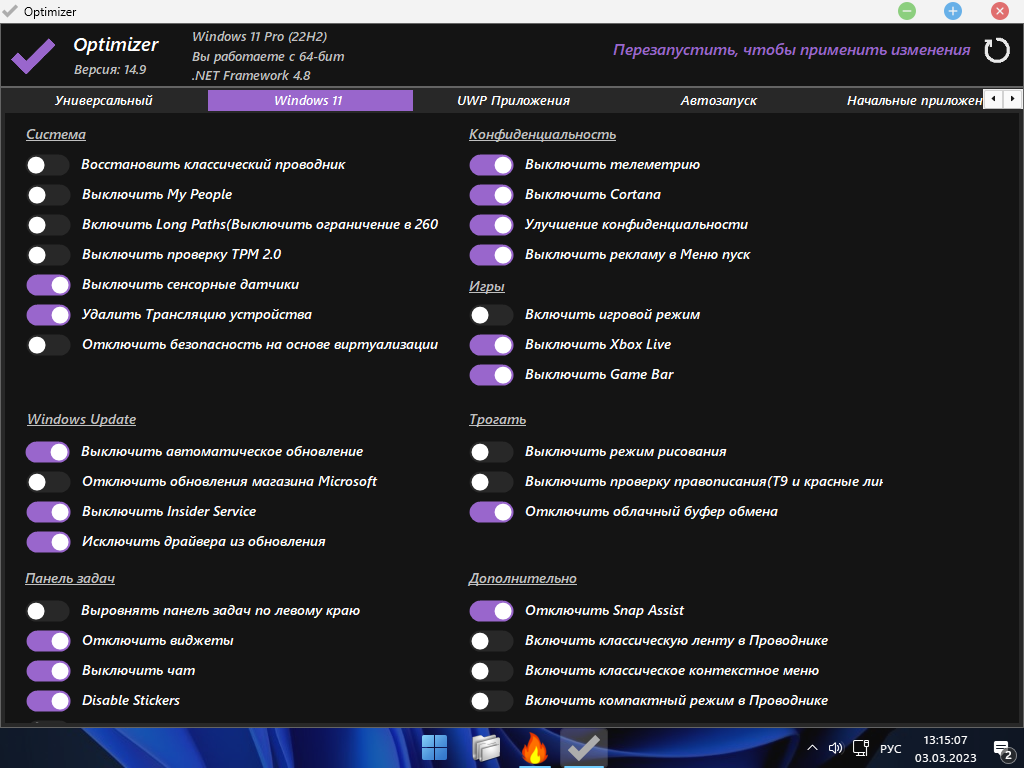Viewport: 1024px width, 768px height.
Task: Click the Версия: 14.9 label
Action: (x=110, y=70)
